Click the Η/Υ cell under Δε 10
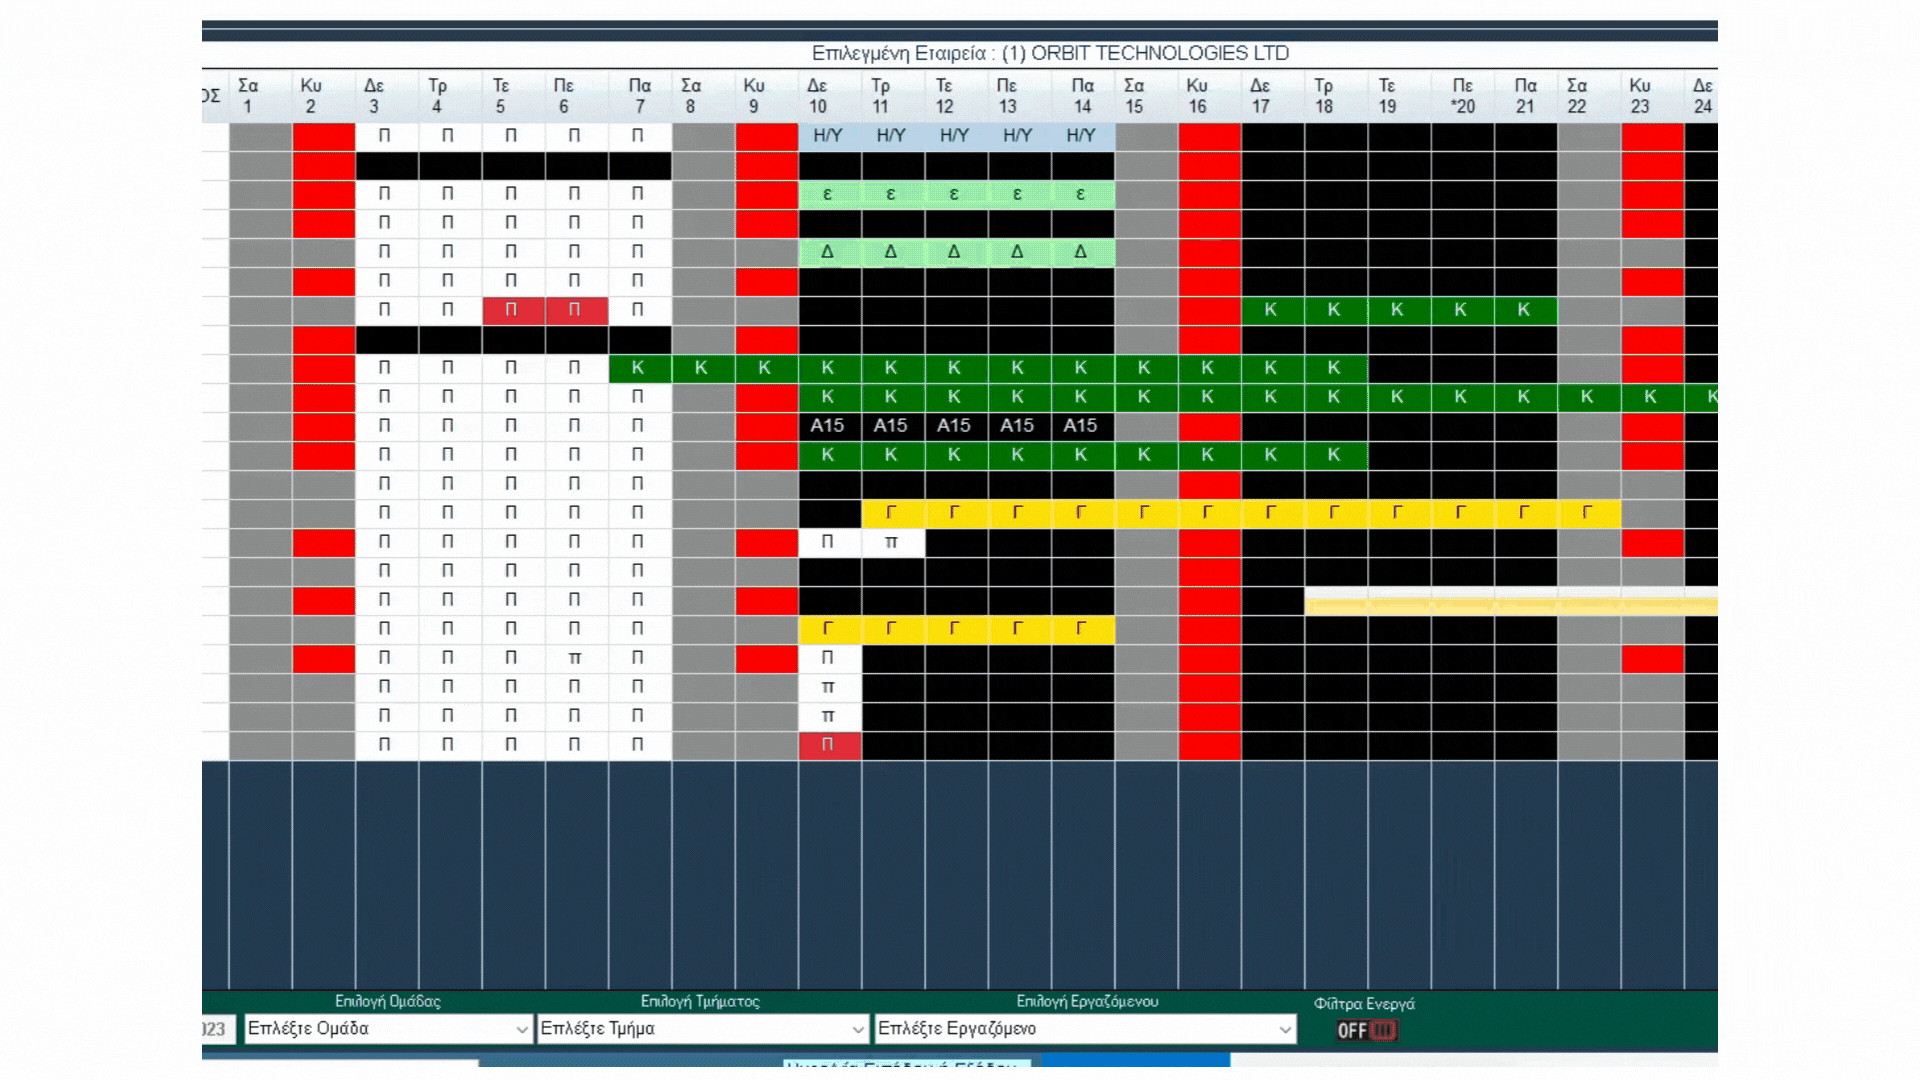Image resolution: width=1920 pixels, height=1080 pixels. 828,136
